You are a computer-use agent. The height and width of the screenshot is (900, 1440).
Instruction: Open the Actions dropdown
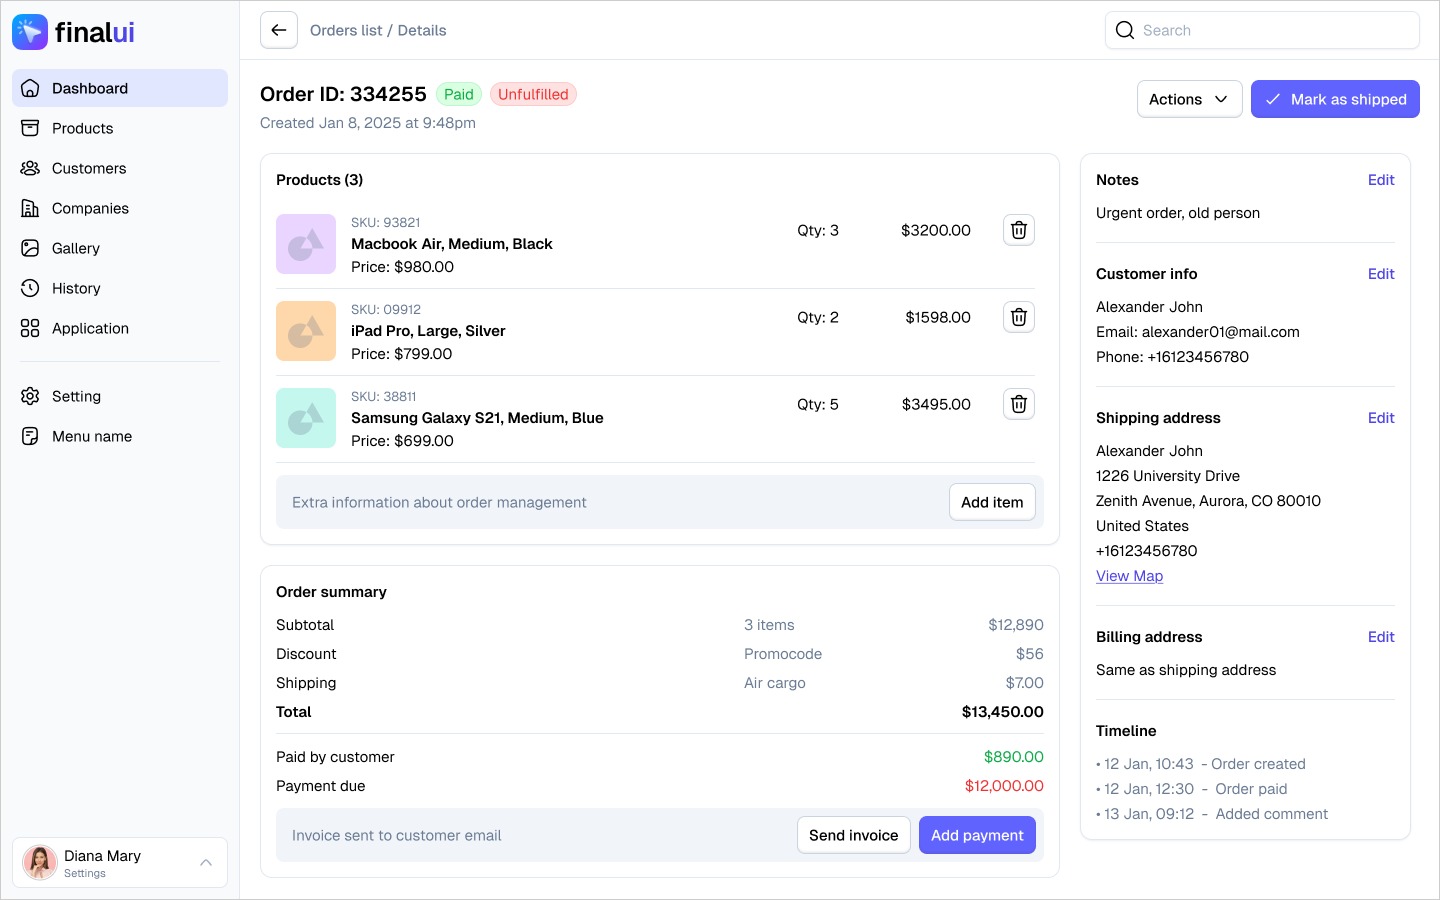pos(1189,99)
